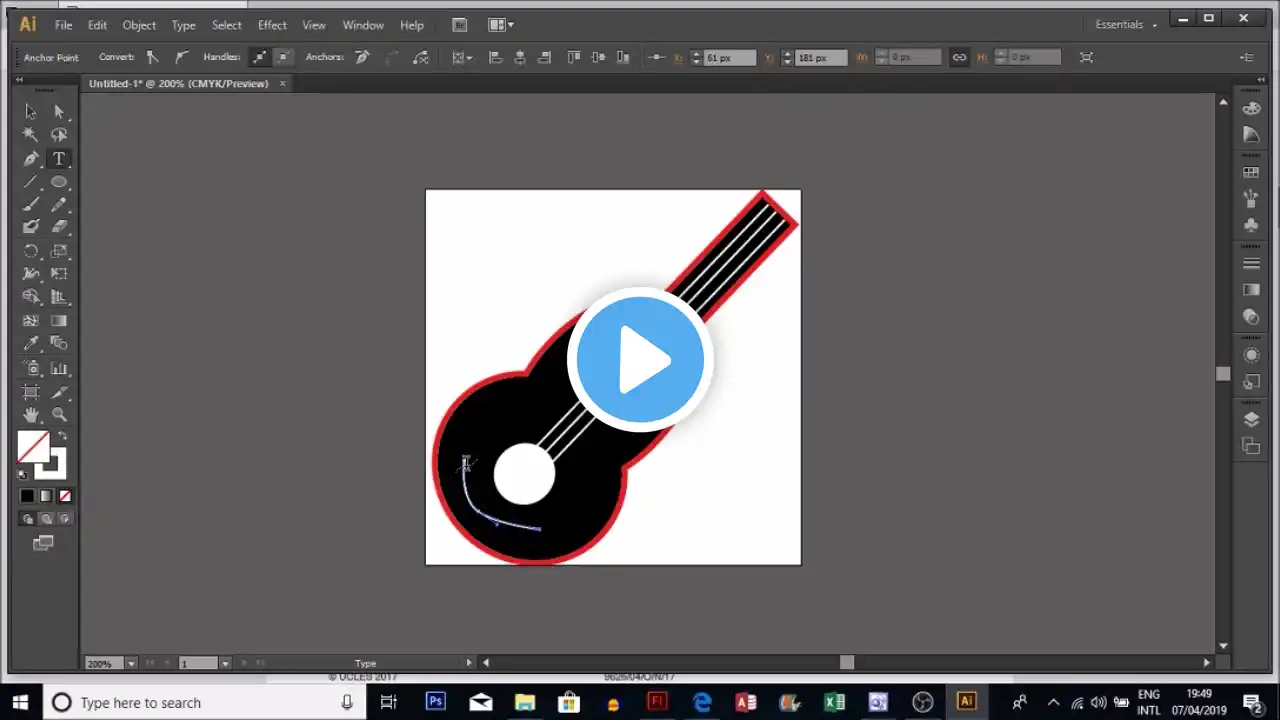The width and height of the screenshot is (1280, 720).
Task: Open the zoom level dropdown
Action: coord(130,663)
